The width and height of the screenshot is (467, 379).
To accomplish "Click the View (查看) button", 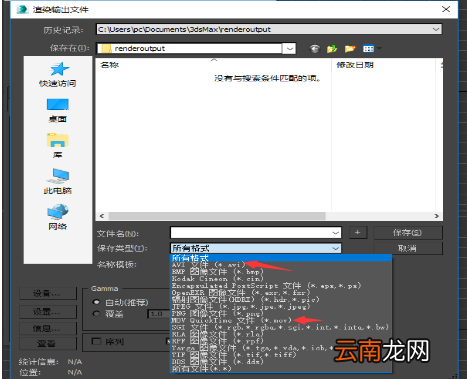I will click(x=48, y=344).
